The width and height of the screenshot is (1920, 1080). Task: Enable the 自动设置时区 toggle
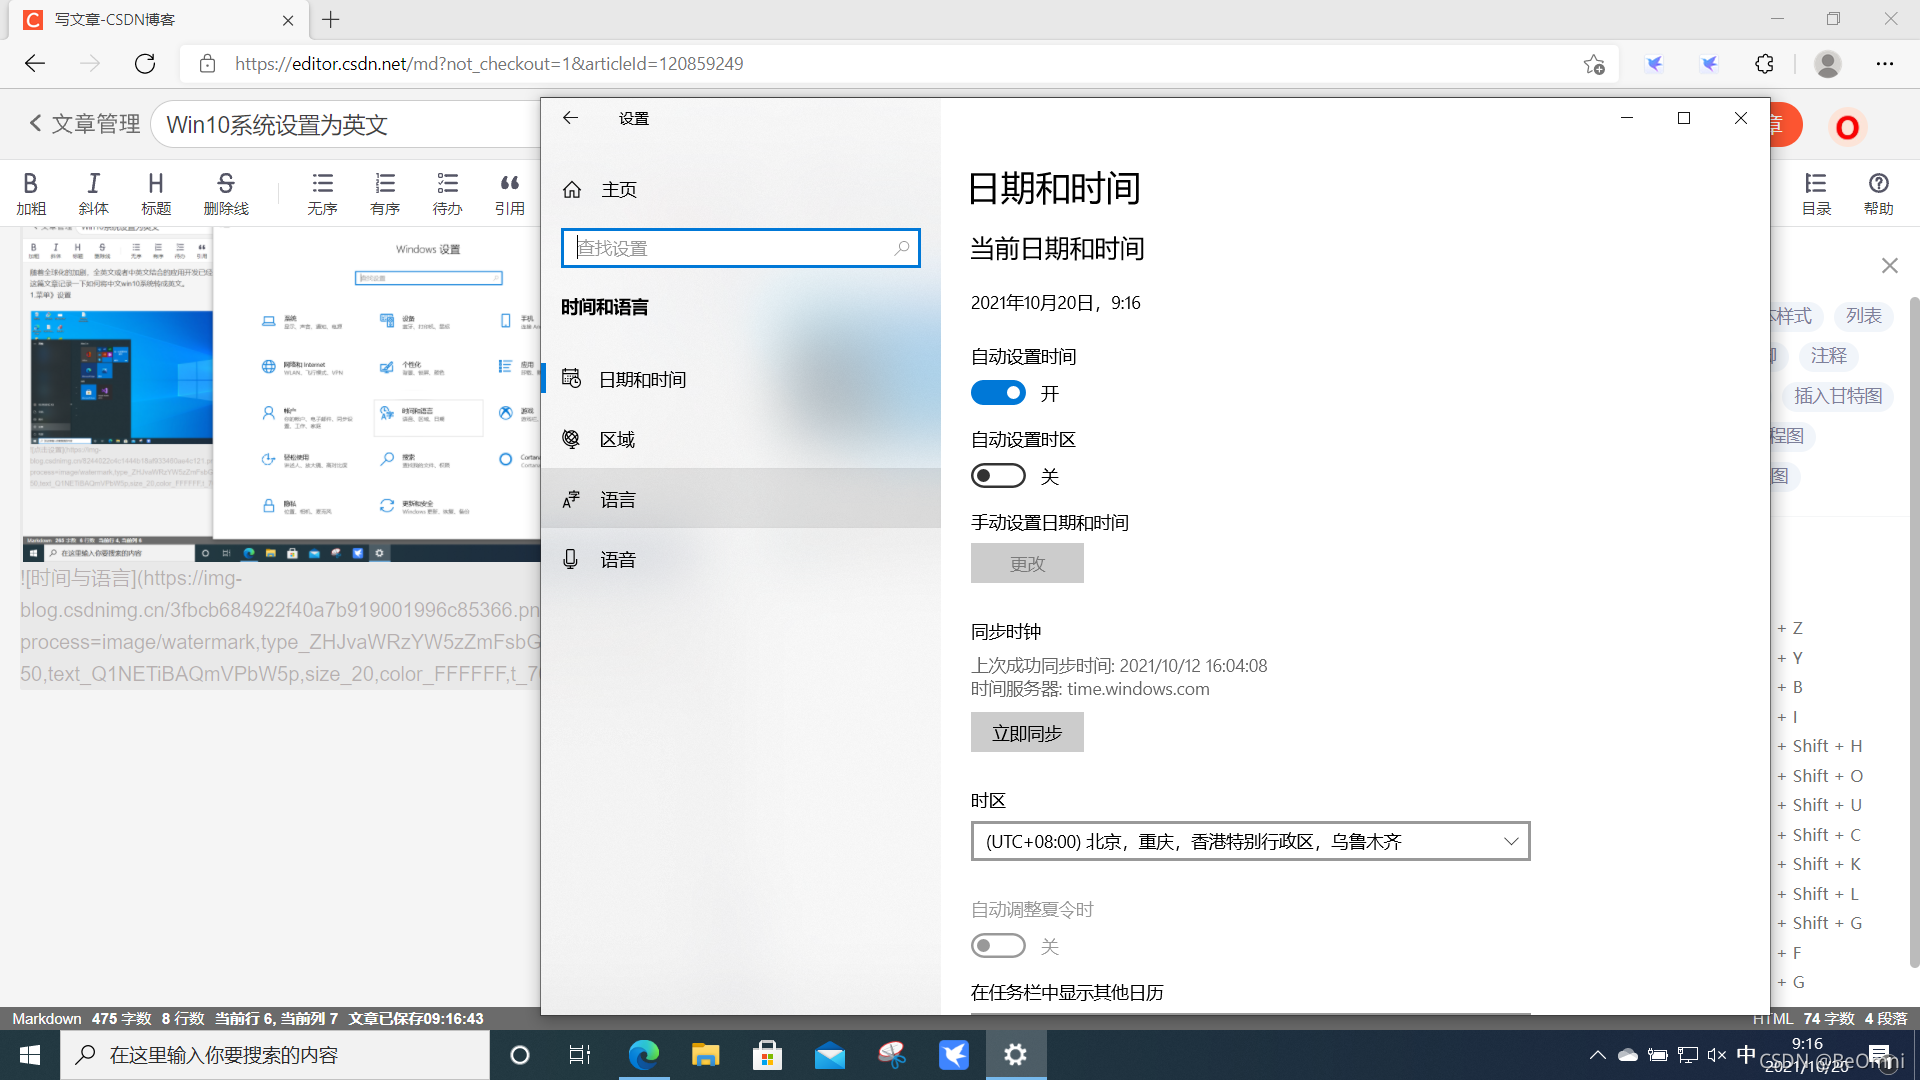998,476
